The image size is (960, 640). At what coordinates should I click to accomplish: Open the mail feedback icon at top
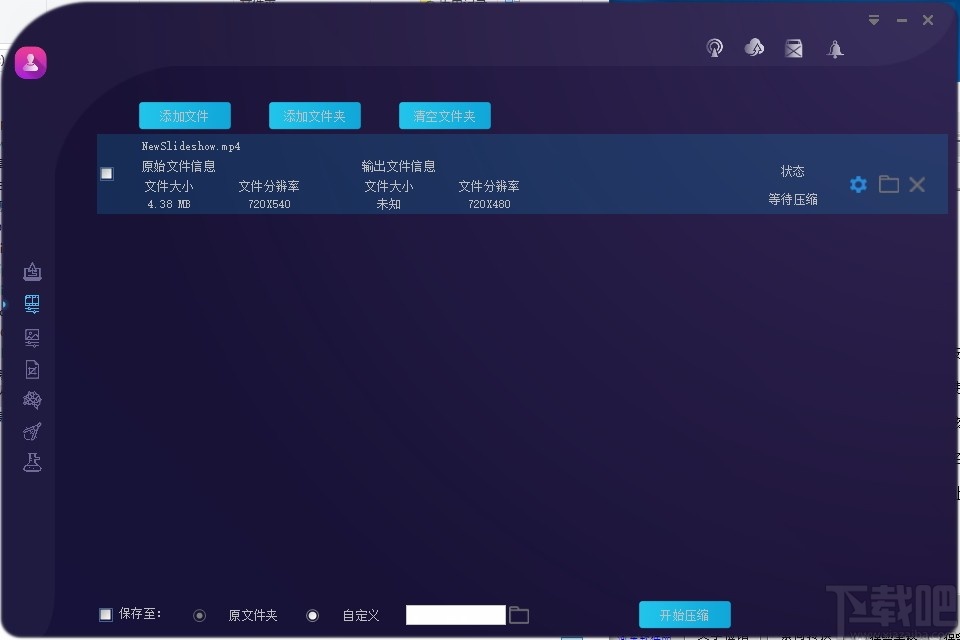click(x=794, y=47)
